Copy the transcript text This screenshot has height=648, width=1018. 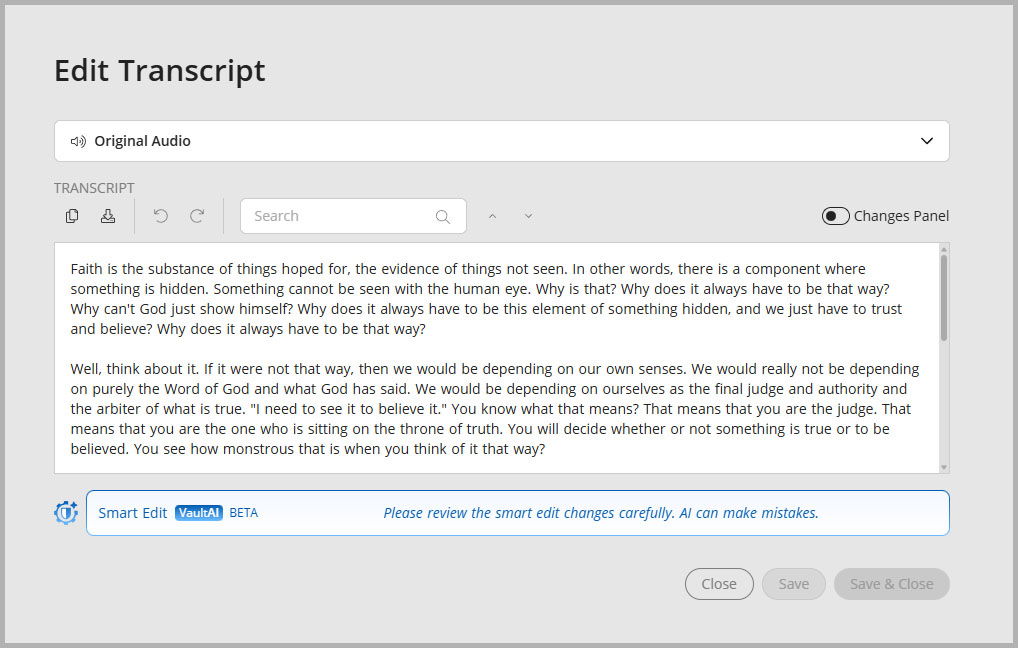coord(71,215)
